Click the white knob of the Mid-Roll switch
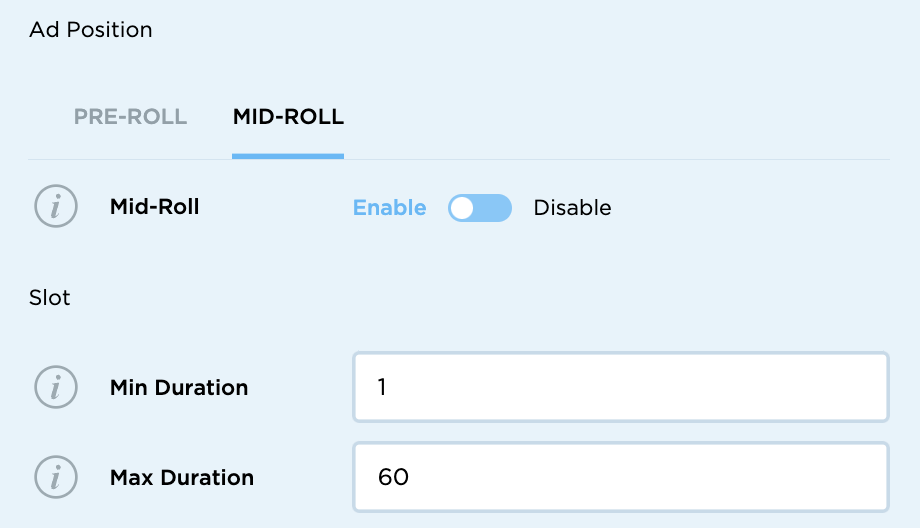The height and width of the screenshot is (528, 920). click(x=461, y=208)
